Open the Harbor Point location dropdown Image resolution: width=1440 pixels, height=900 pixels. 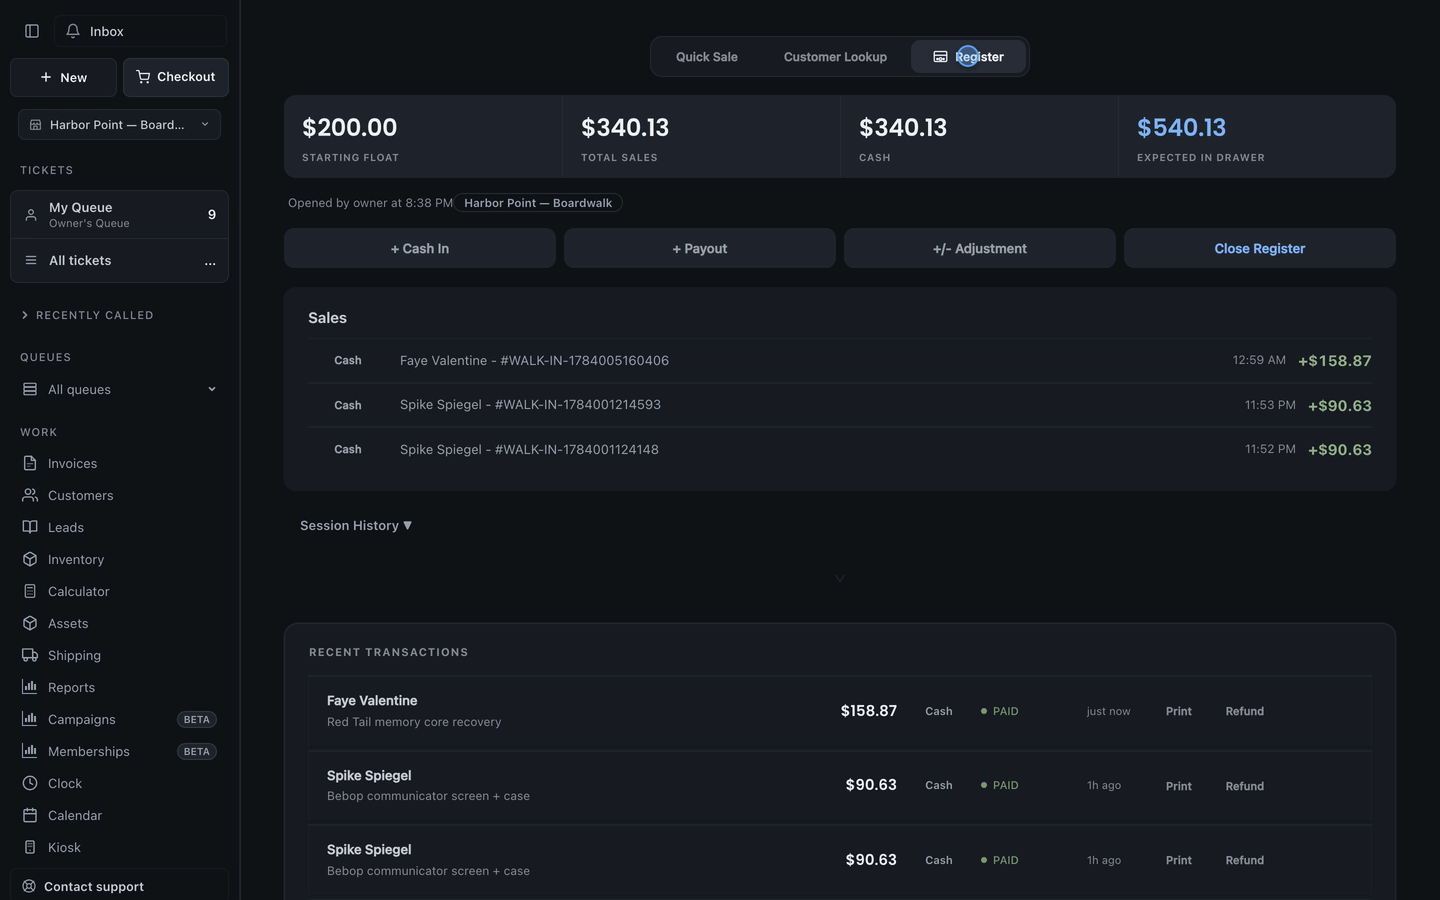pyautogui.click(x=119, y=125)
